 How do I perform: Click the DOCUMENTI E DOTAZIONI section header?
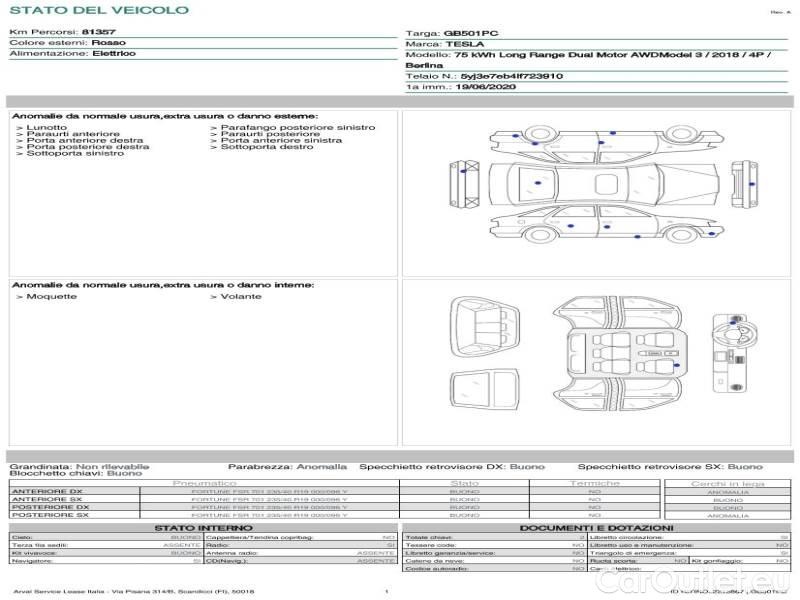(596, 527)
